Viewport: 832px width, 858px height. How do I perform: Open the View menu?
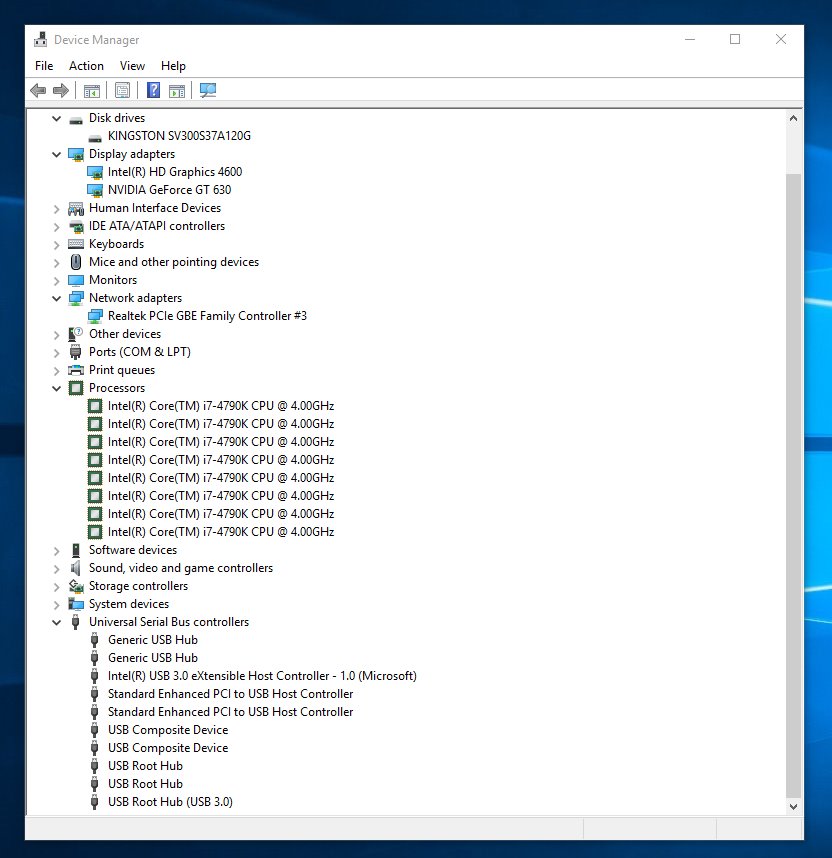tap(132, 66)
